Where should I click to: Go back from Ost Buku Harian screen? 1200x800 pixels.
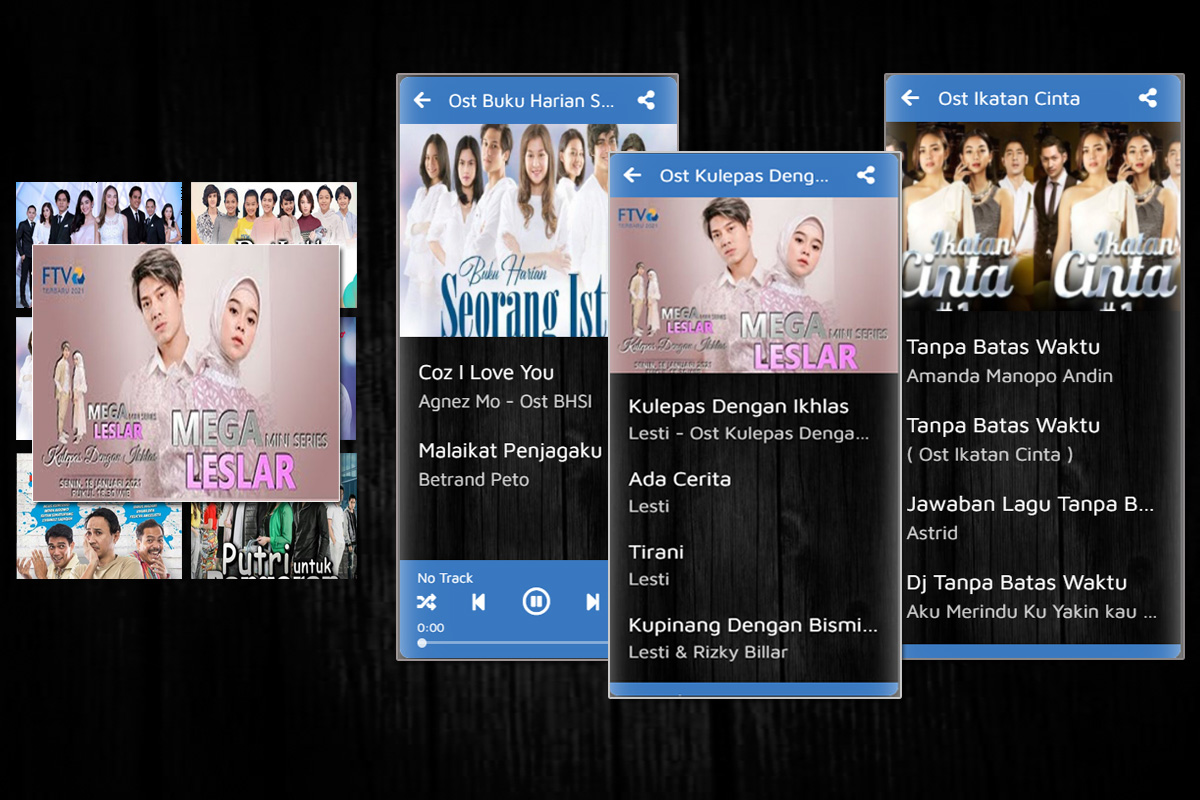[423, 100]
